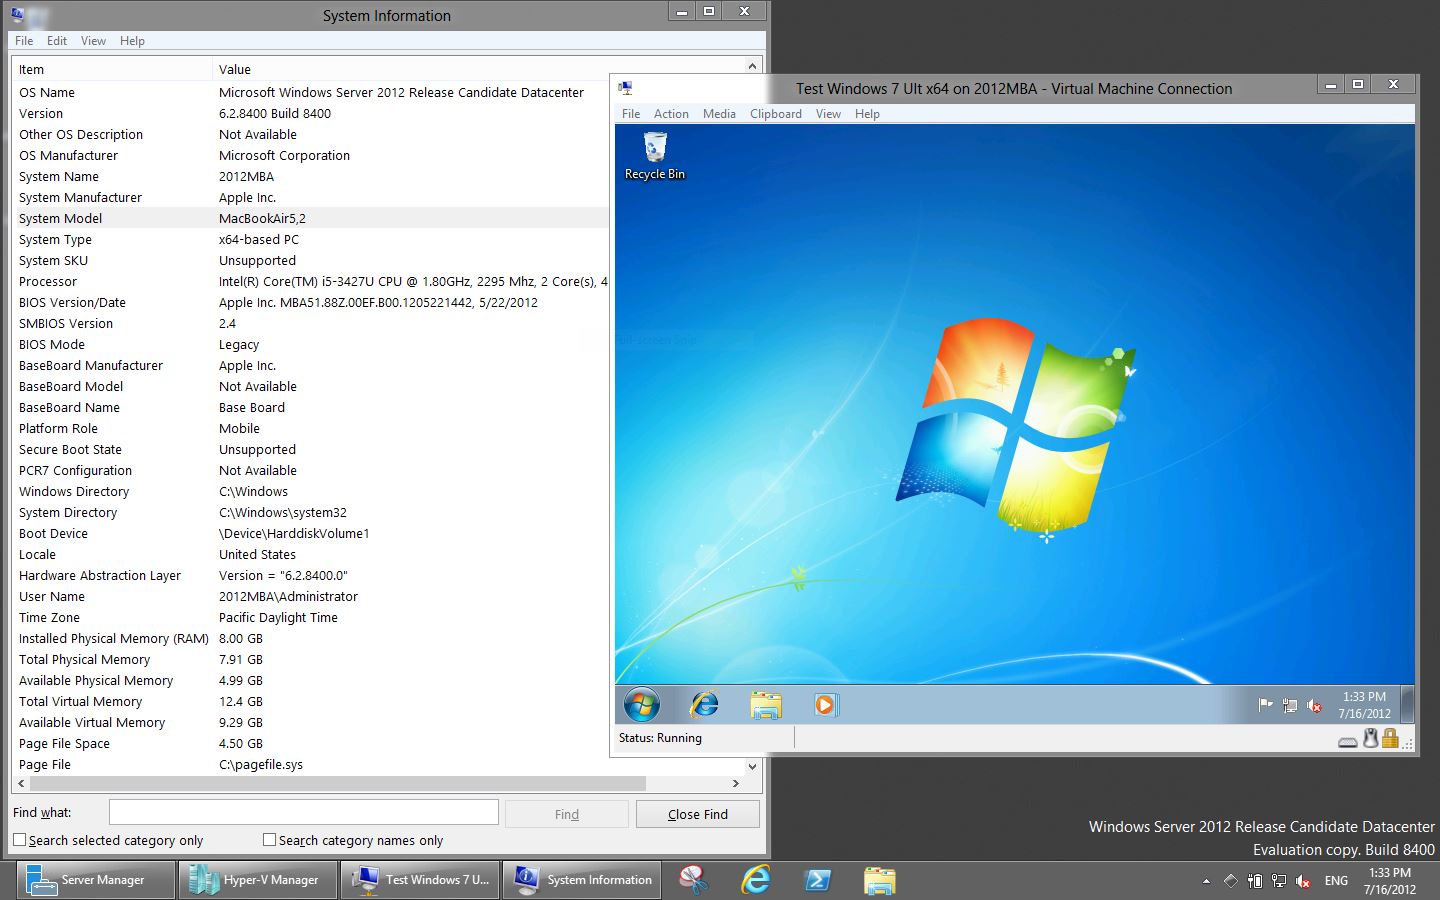Open the View menu in Virtual Machine Connection
This screenshot has height=900, width=1440.
(x=828, y=114)
